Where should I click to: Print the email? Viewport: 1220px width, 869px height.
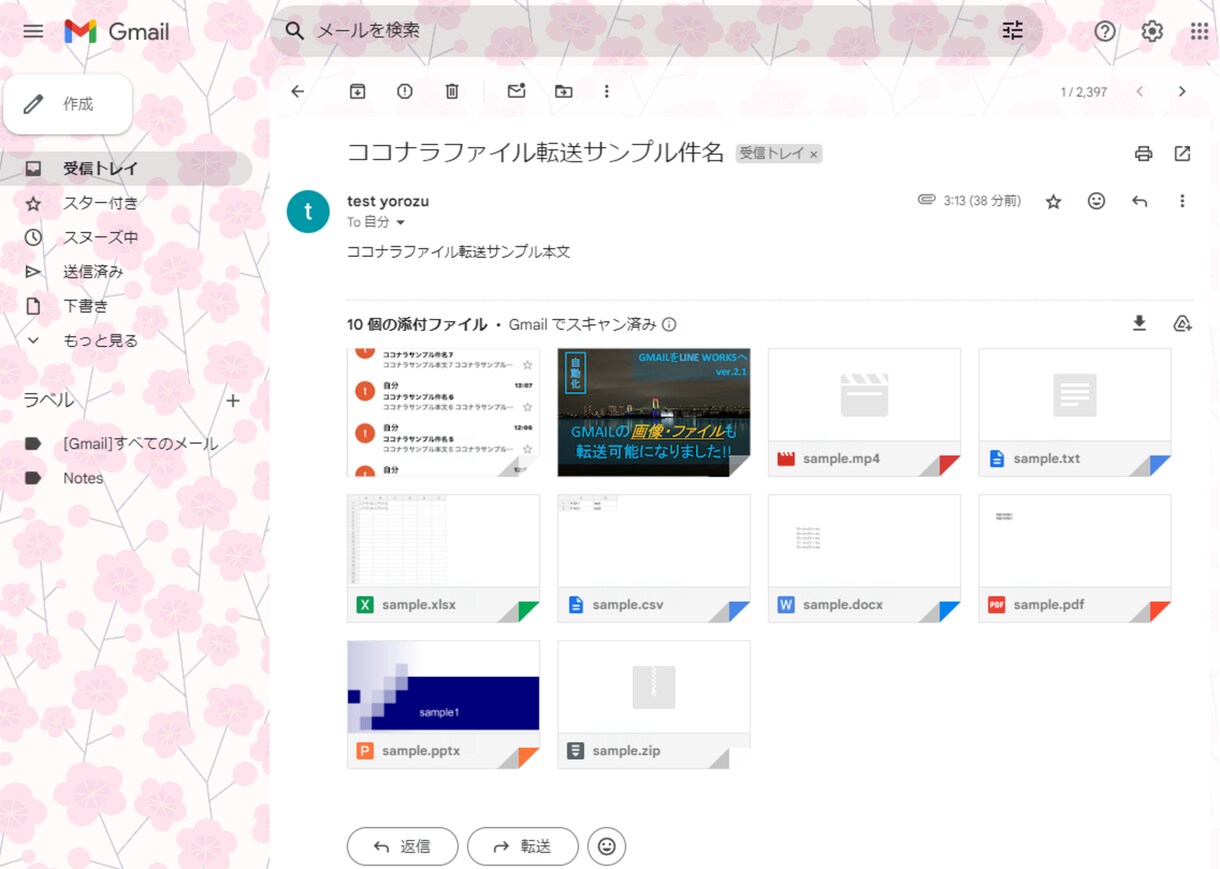(x=1143, y=153)
